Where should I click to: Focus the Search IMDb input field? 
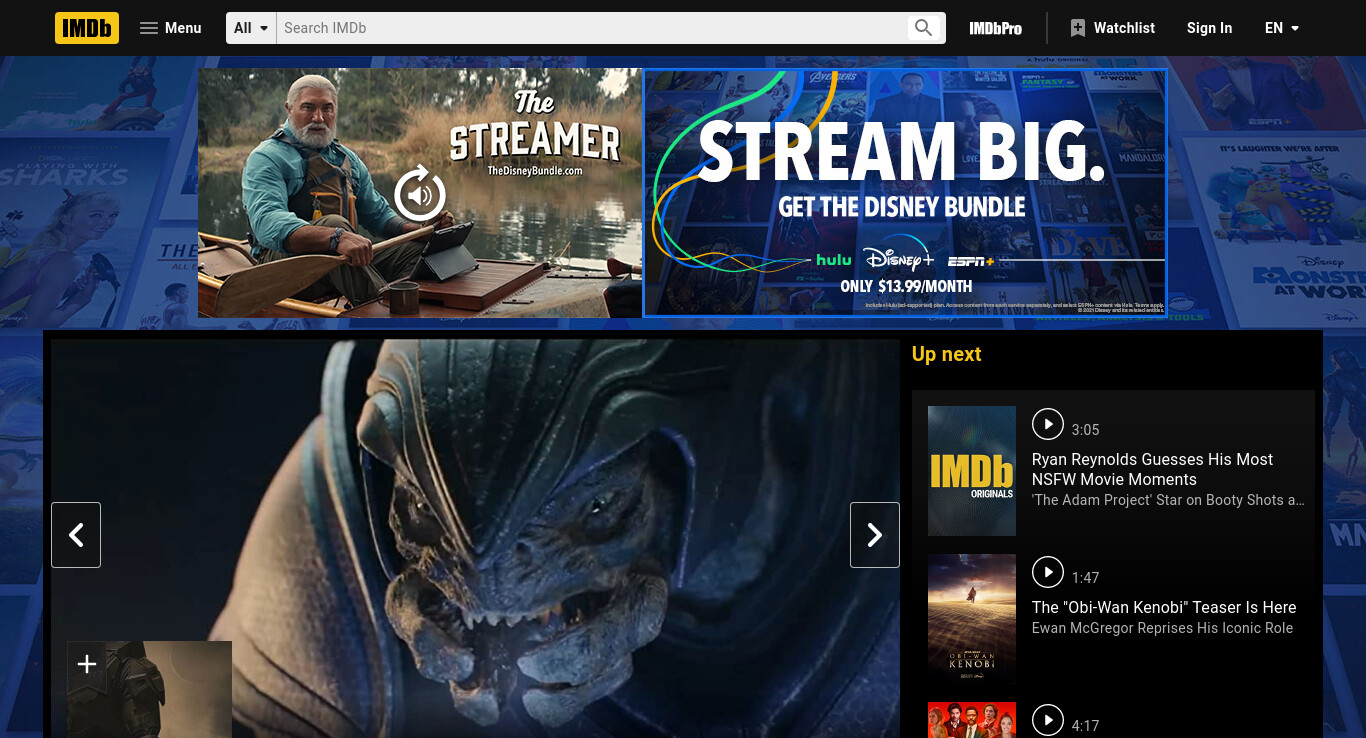[x=591, y=28]
